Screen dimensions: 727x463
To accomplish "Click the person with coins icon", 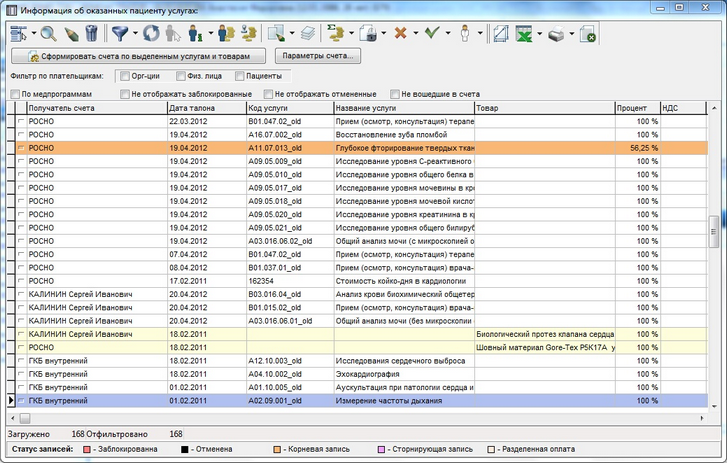I will pyautogui.click(x=226, y=33).
